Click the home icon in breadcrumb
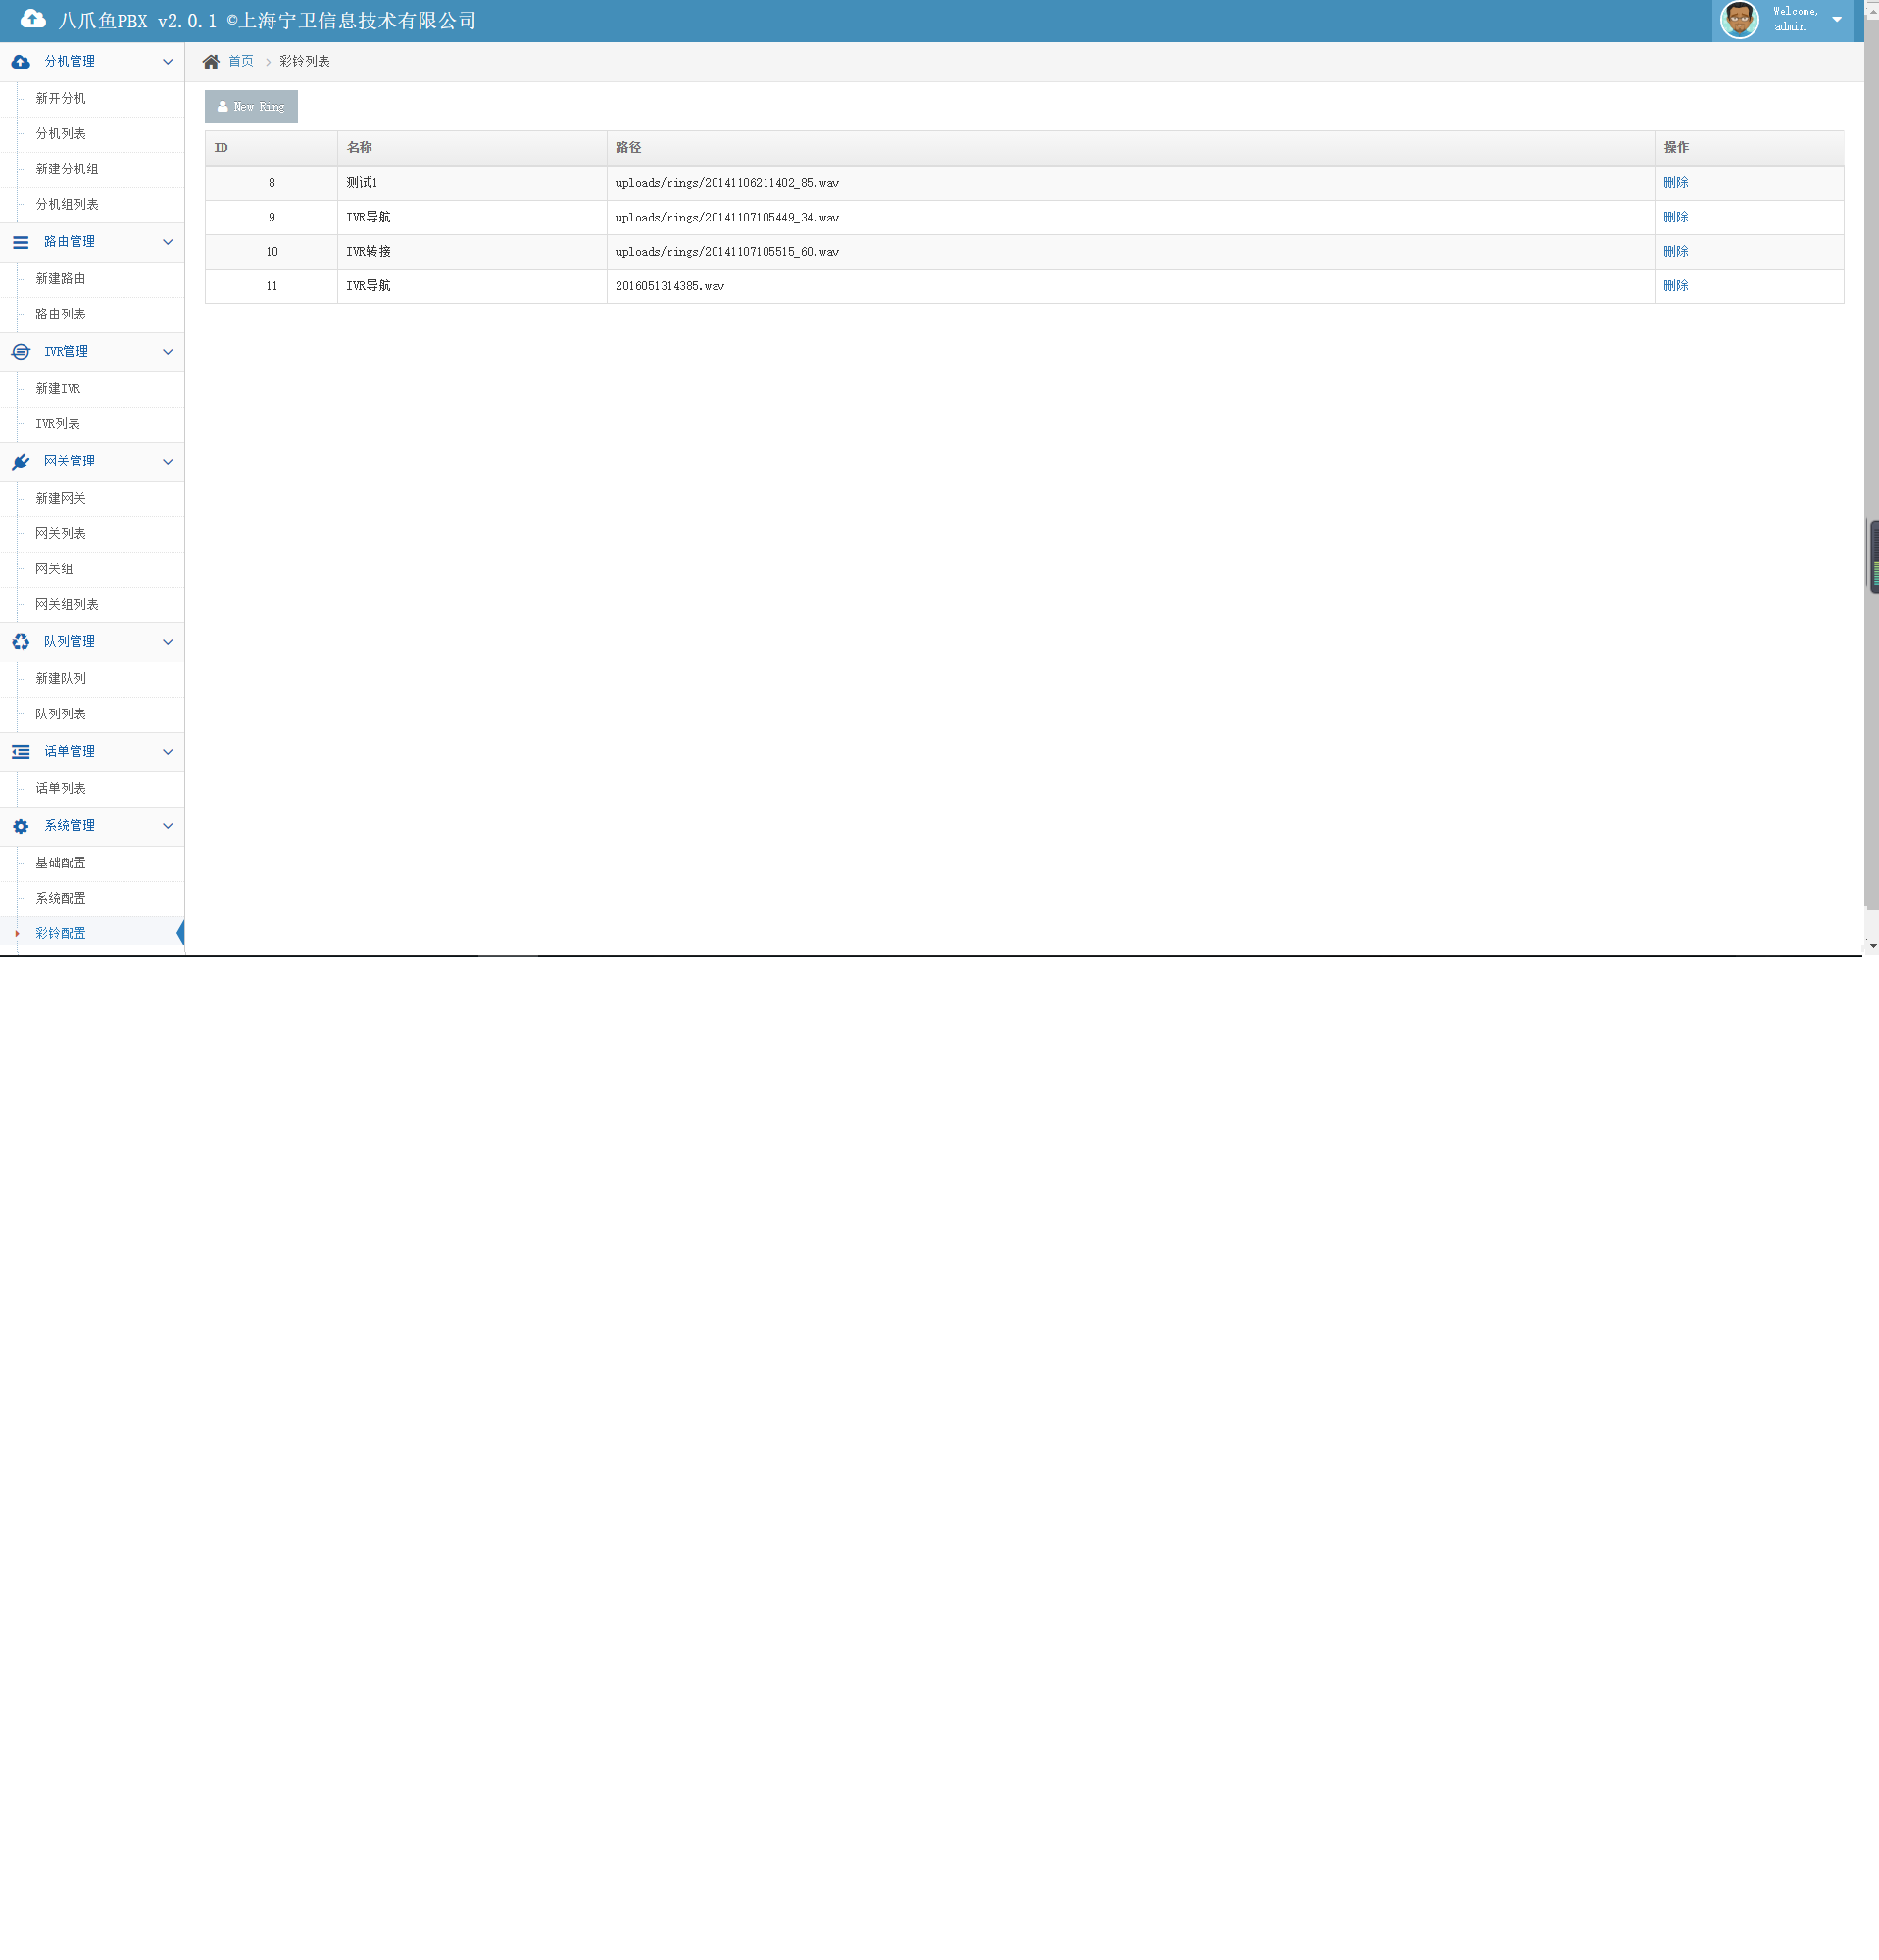 pos(211,62)
